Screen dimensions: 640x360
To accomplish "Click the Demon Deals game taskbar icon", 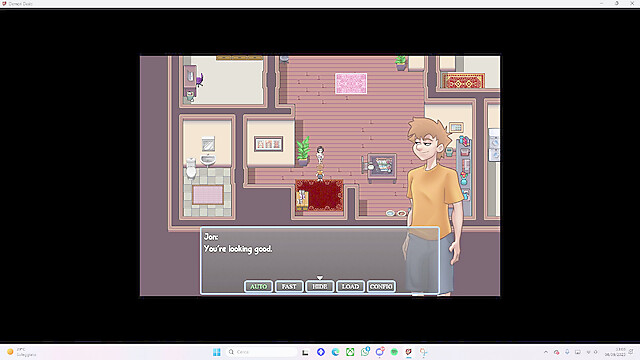I will point(409,352).
